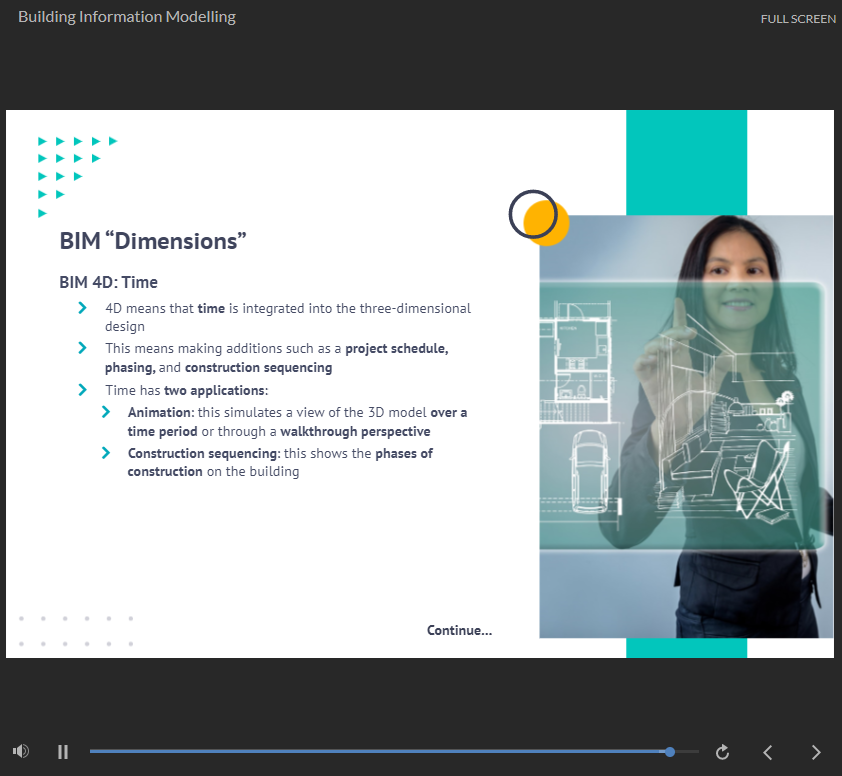Click the BIM "Dimensions" heading

click(x=153, y=241)
